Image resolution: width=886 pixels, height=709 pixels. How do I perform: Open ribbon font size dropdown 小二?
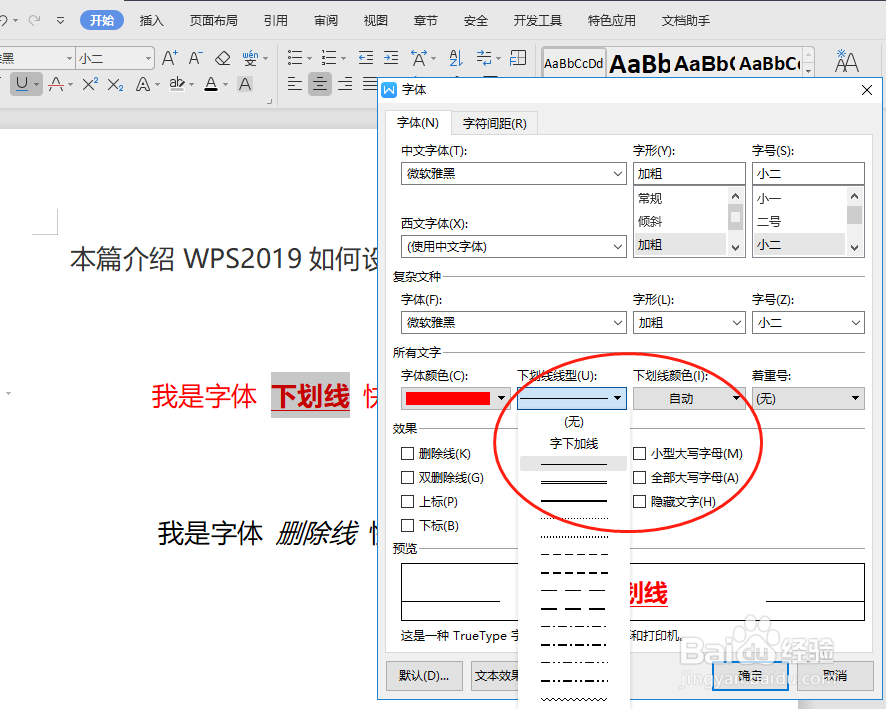(x=148, y=58)
